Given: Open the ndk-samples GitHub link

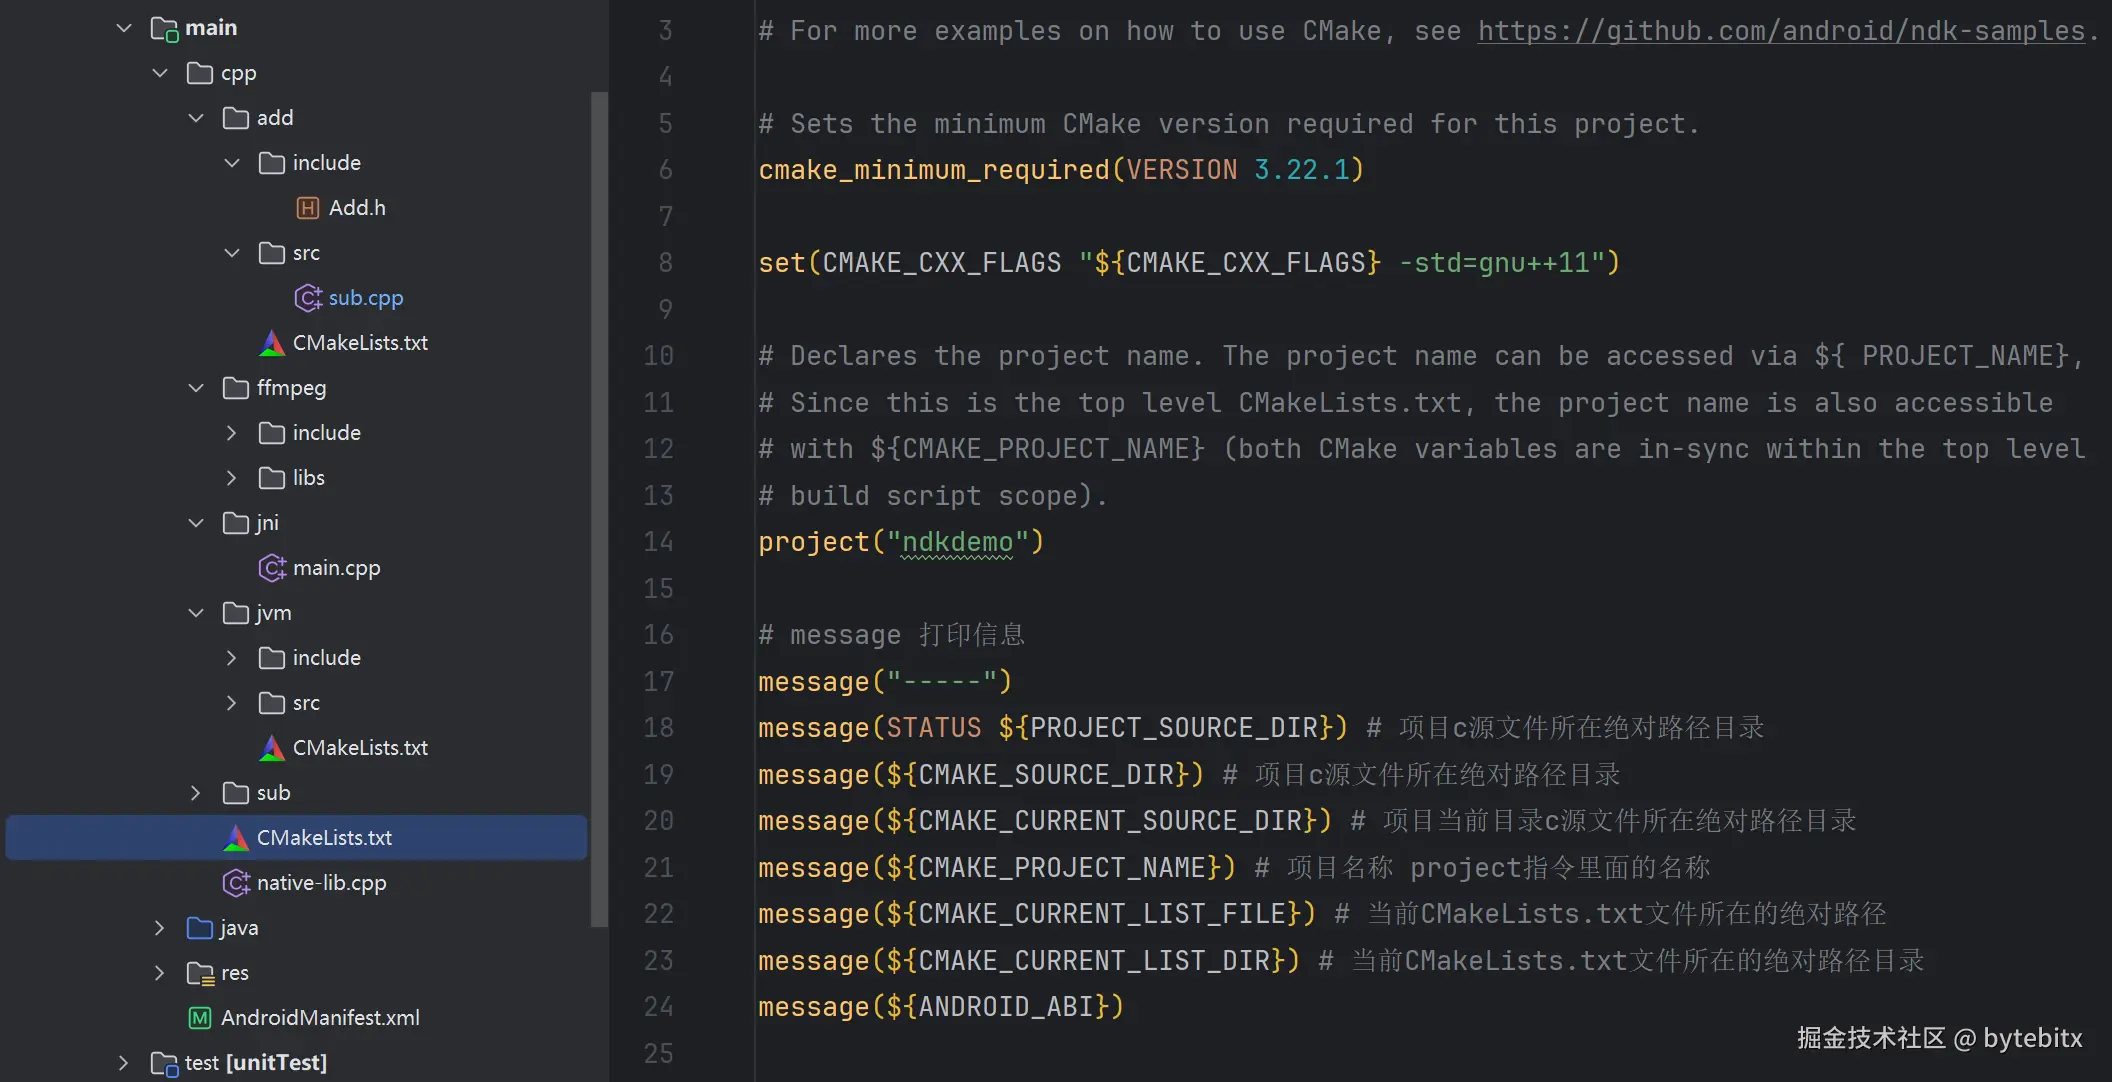Looking at the screenshot, I should (x=1780, y=31).
